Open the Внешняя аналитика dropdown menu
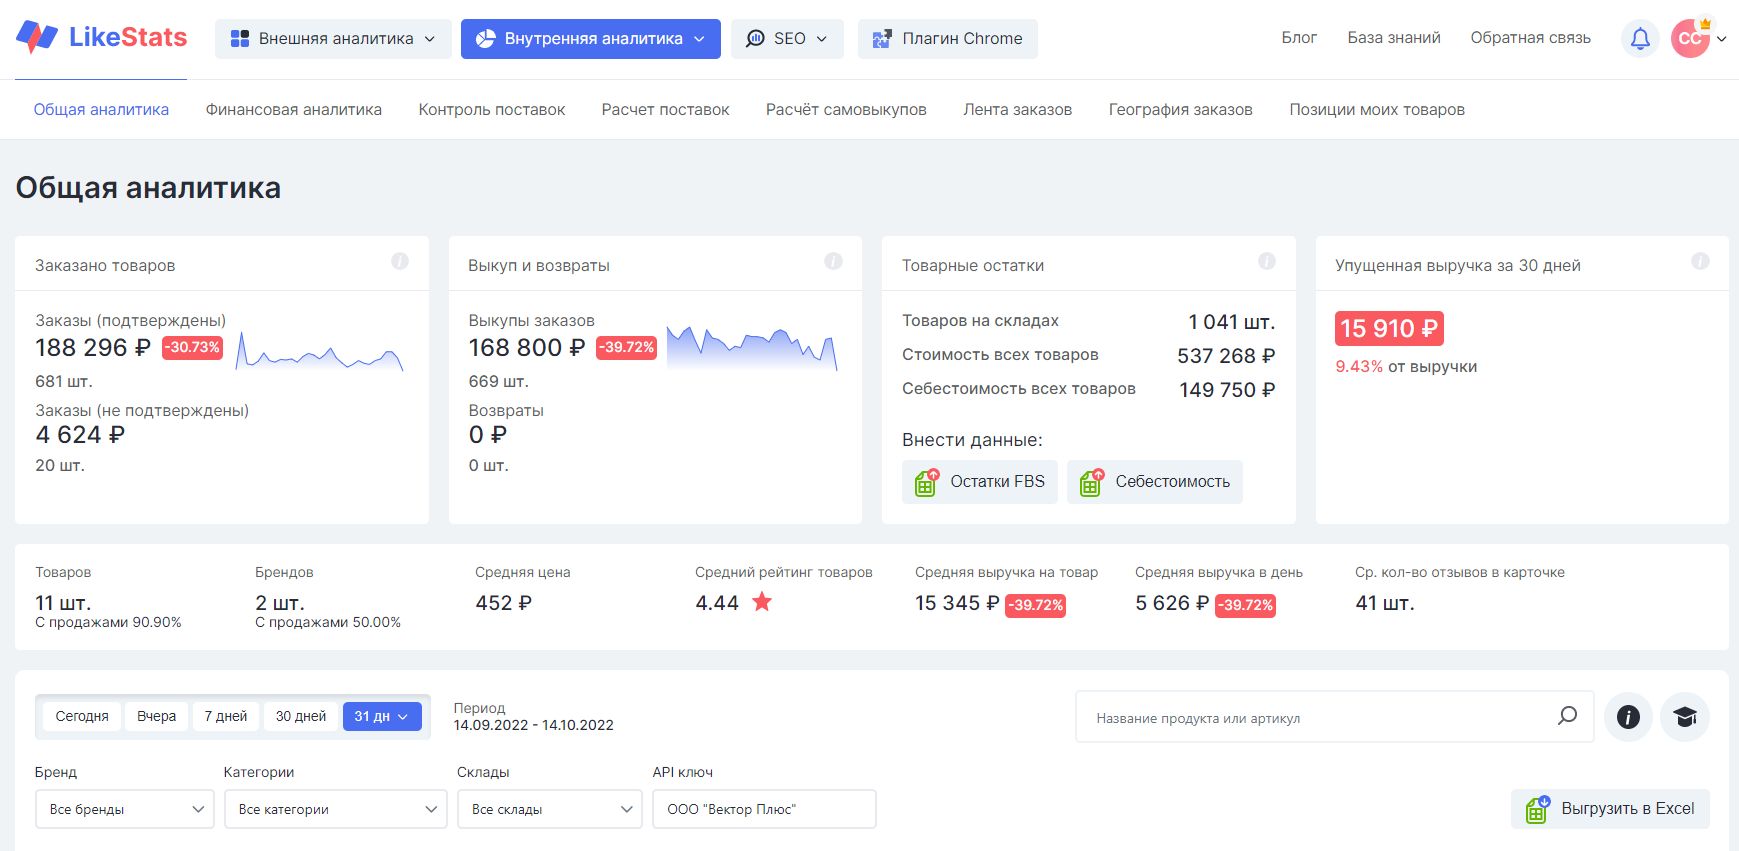 333,39
